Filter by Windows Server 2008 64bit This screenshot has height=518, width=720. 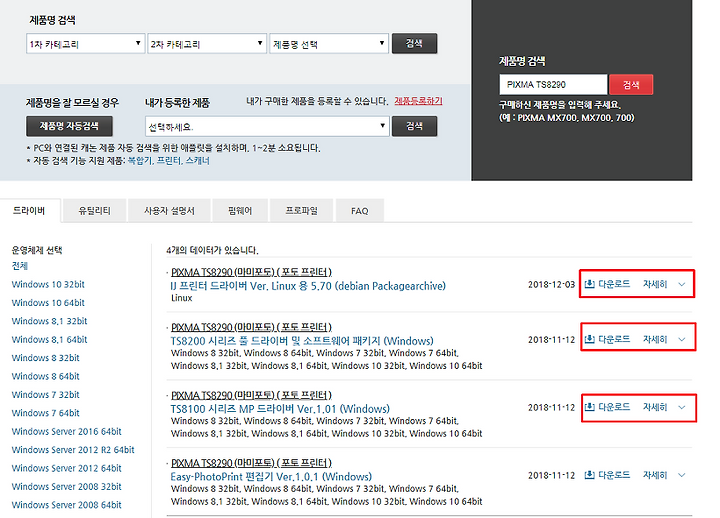67,505
